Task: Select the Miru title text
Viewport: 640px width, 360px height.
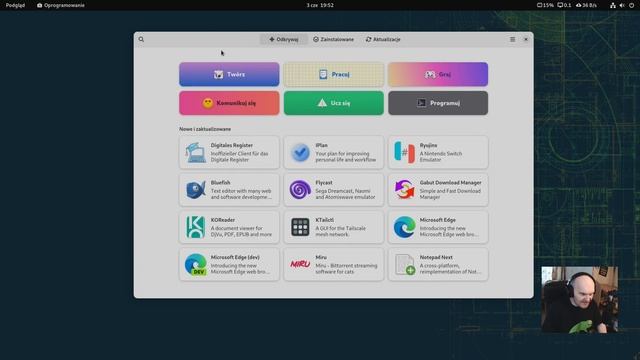Action: (x=321, y=257)
